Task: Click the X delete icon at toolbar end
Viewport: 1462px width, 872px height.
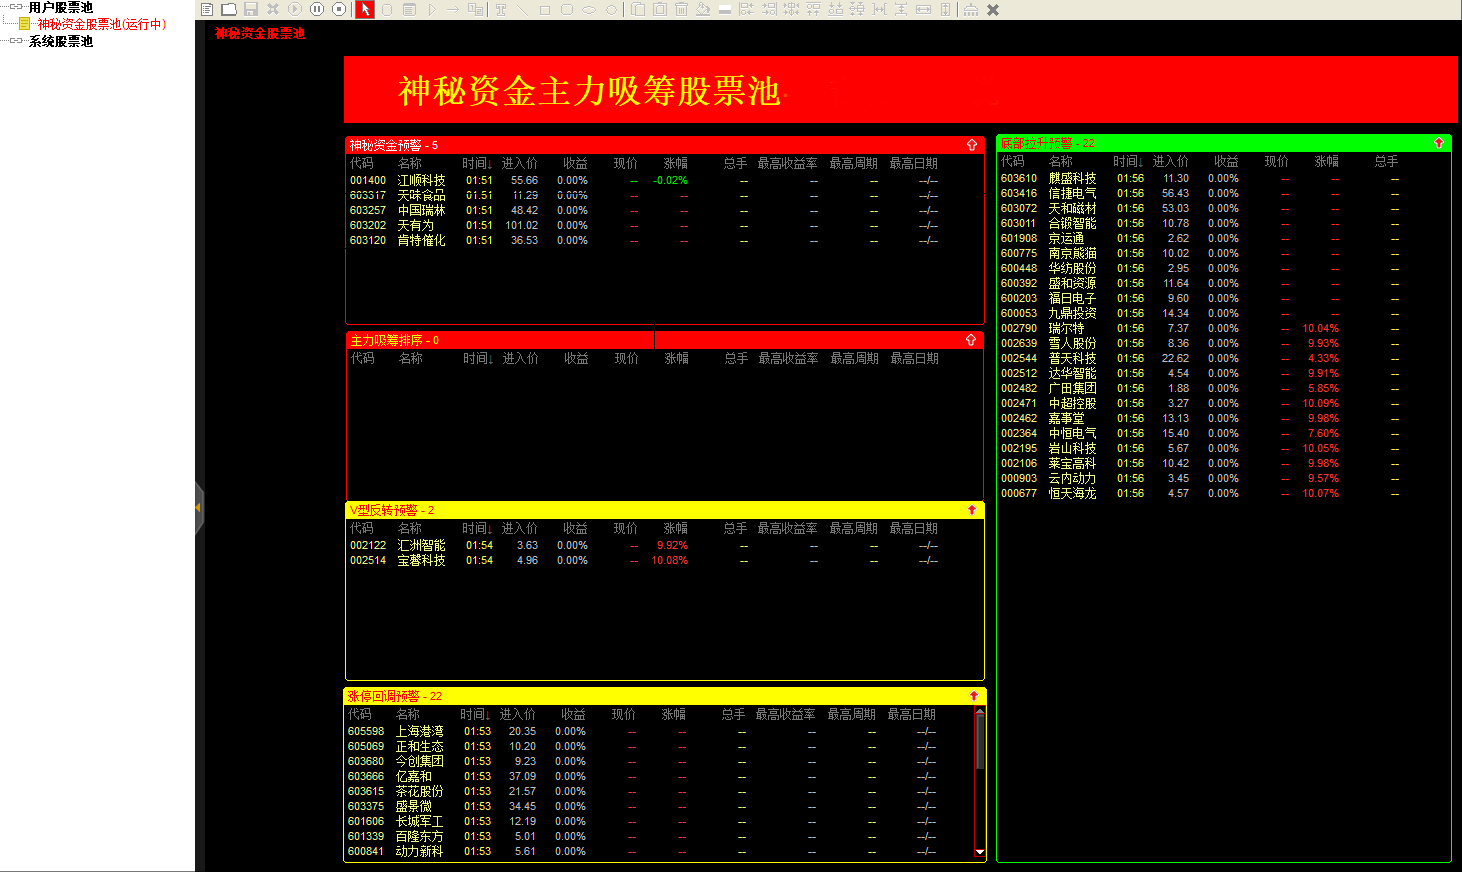Action: [x=993, y=9]
